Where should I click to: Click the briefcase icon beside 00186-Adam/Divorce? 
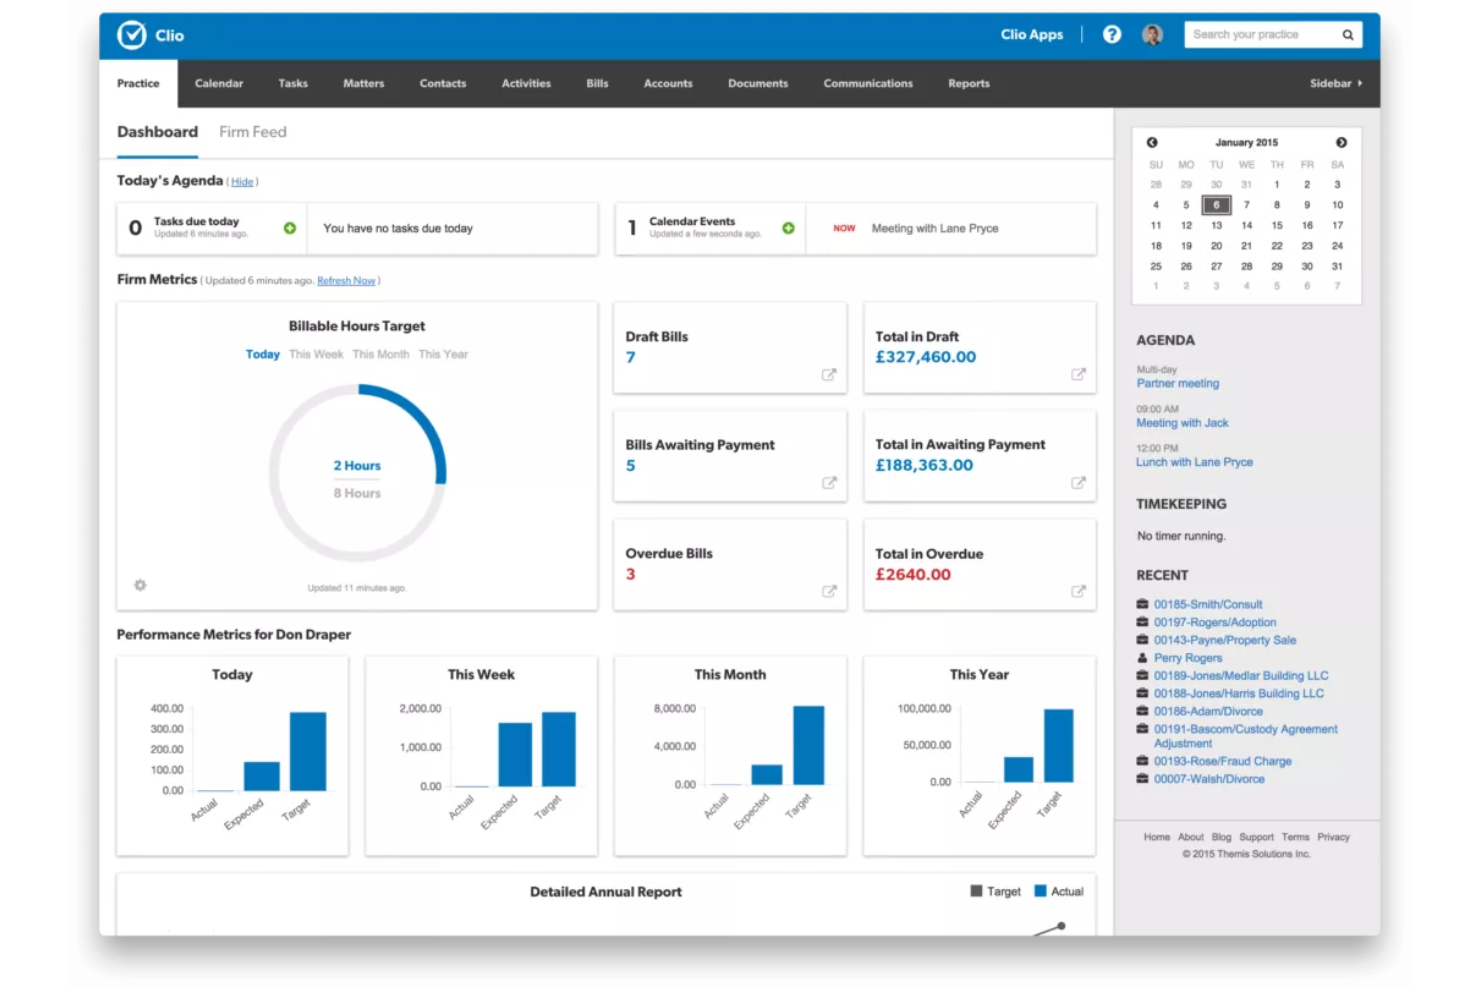[1142, 711]
